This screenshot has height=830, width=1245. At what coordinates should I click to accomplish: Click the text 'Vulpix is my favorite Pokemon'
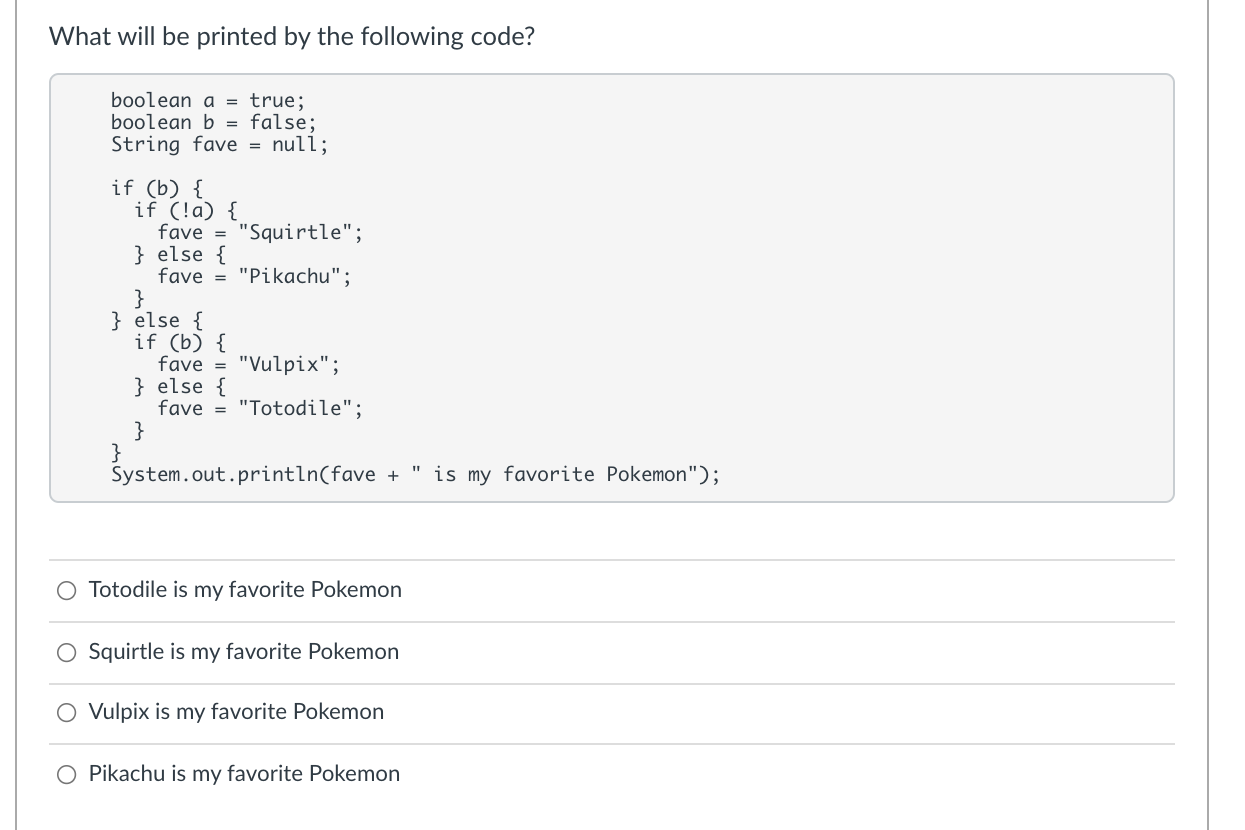236,712
